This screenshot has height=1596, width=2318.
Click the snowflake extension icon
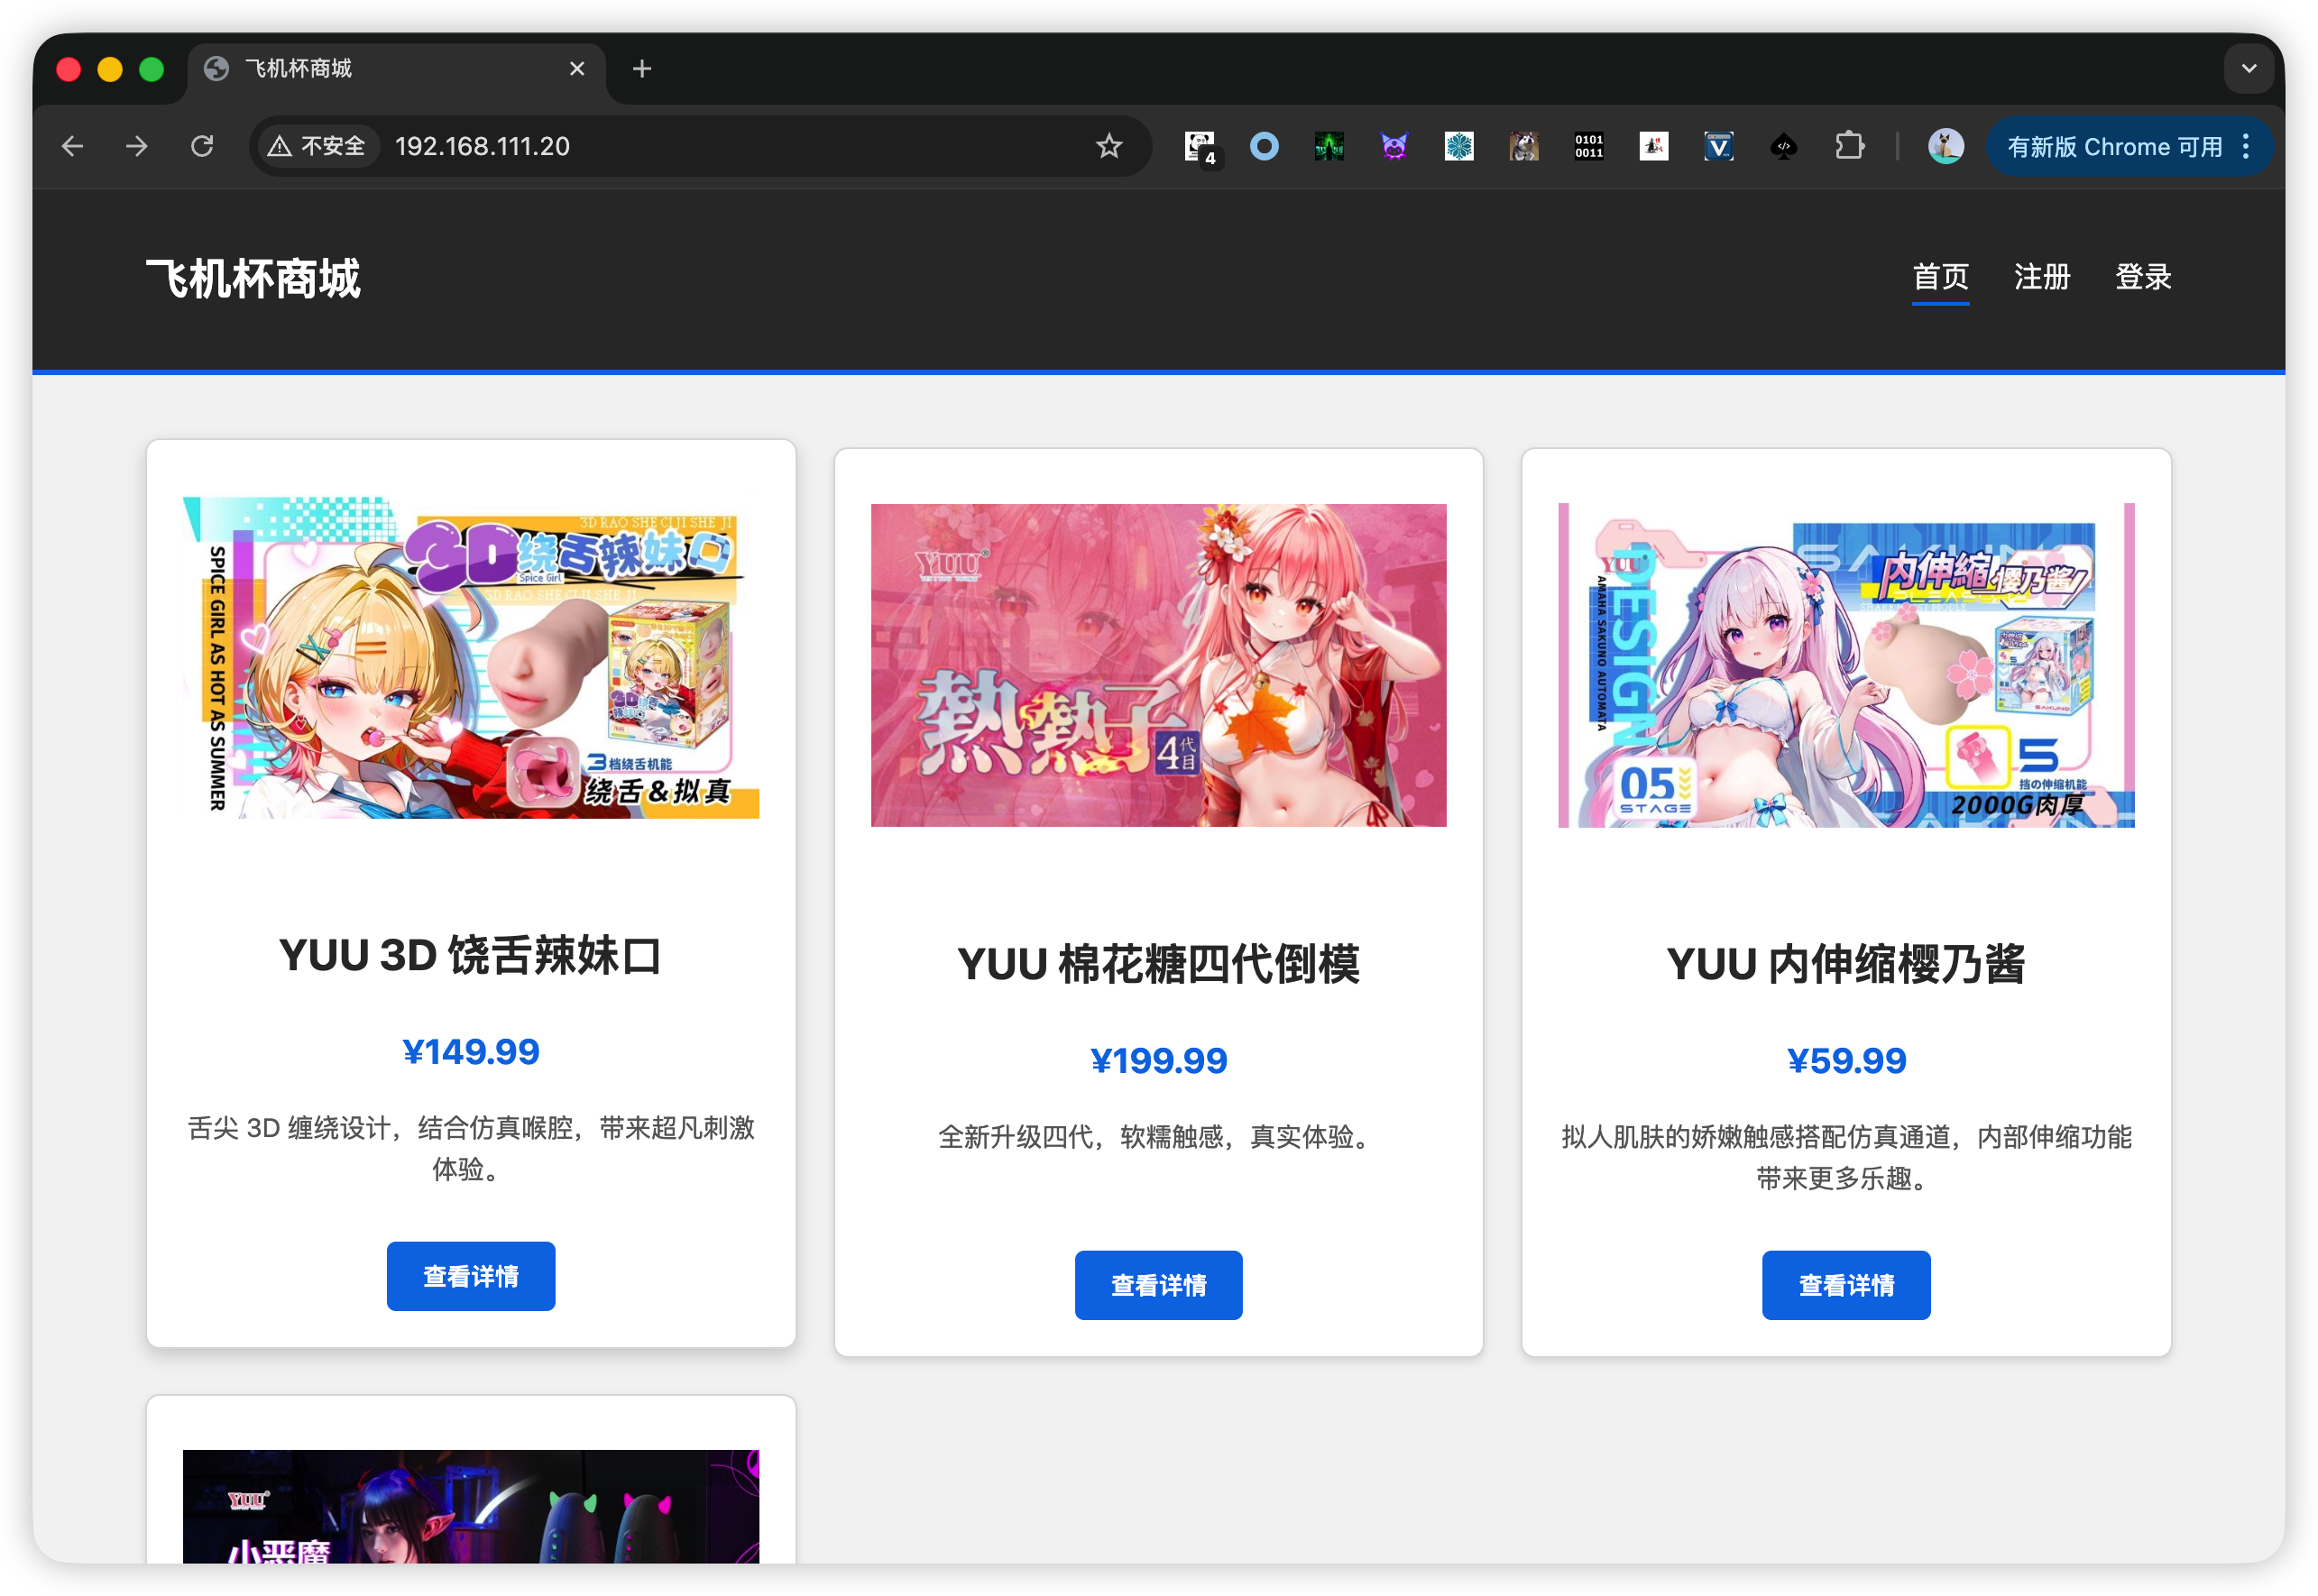click(1459, 147)
